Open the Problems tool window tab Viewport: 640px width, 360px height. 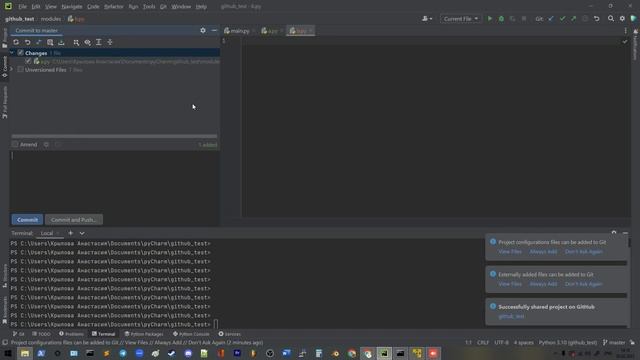coord(71,334)
